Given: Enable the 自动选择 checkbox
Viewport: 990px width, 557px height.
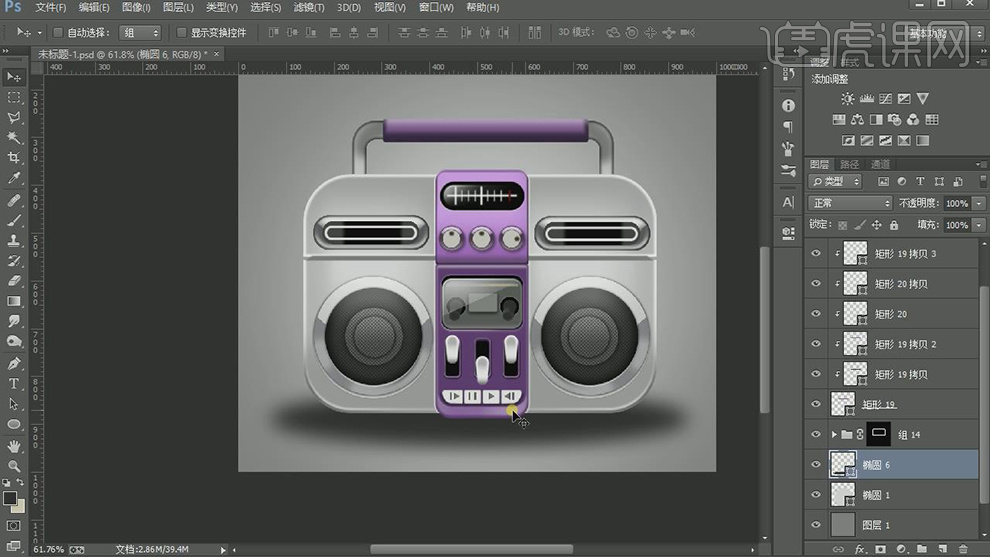Looking at the screenshot, I should pyautogui.click(x=57, y=33).
